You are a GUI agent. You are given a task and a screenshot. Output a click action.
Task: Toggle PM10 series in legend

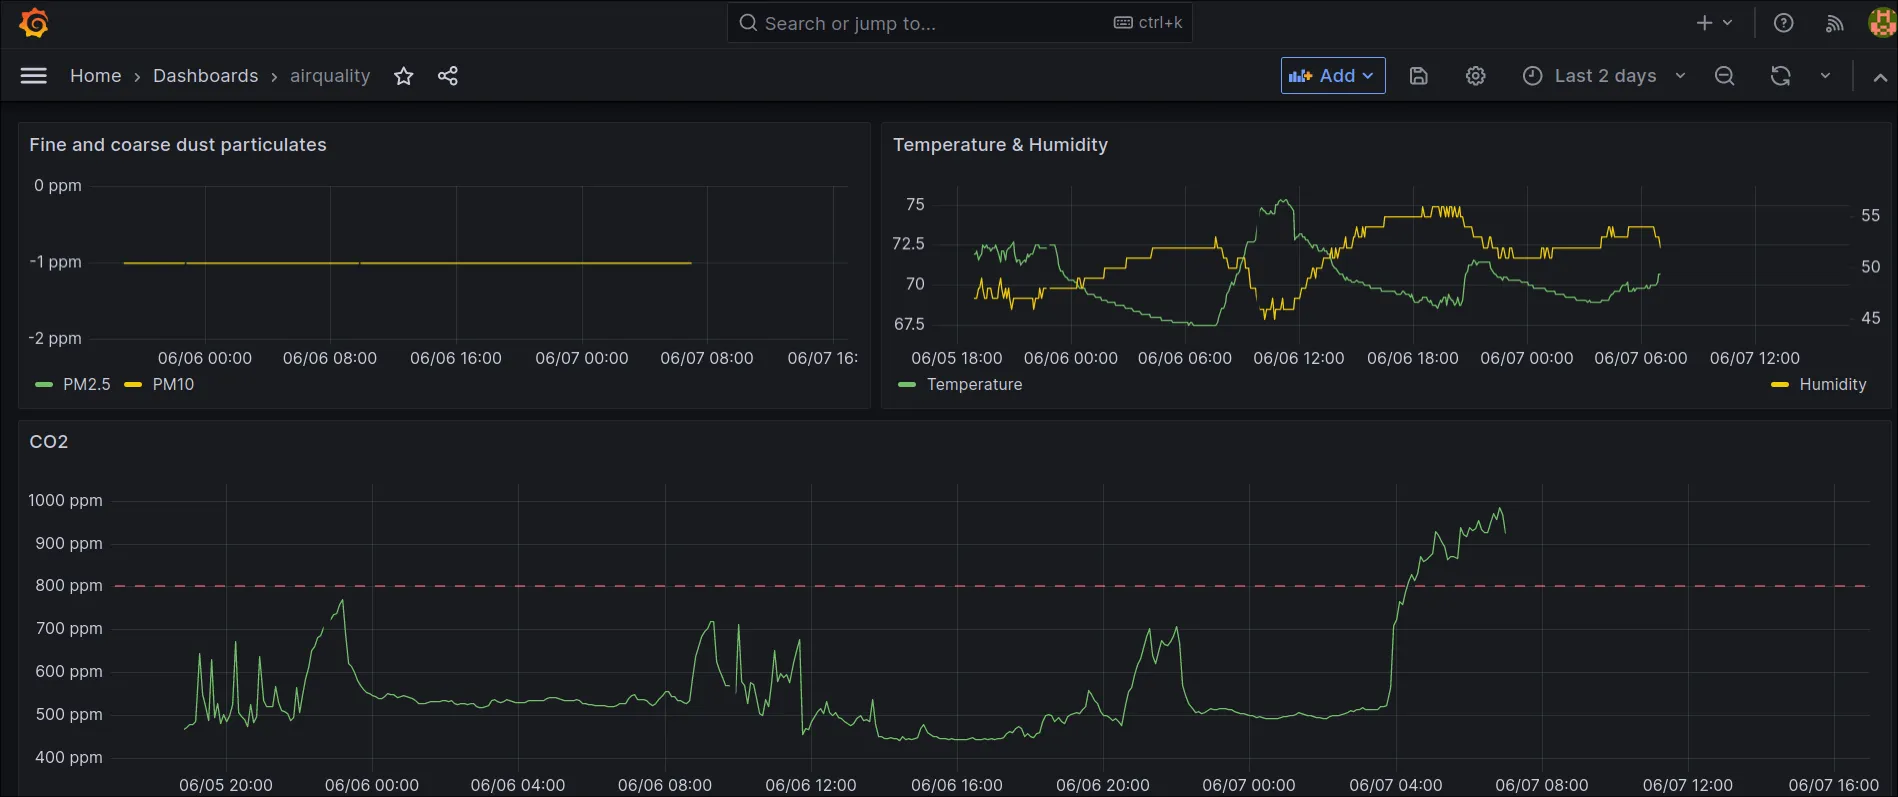click(173, 384)
